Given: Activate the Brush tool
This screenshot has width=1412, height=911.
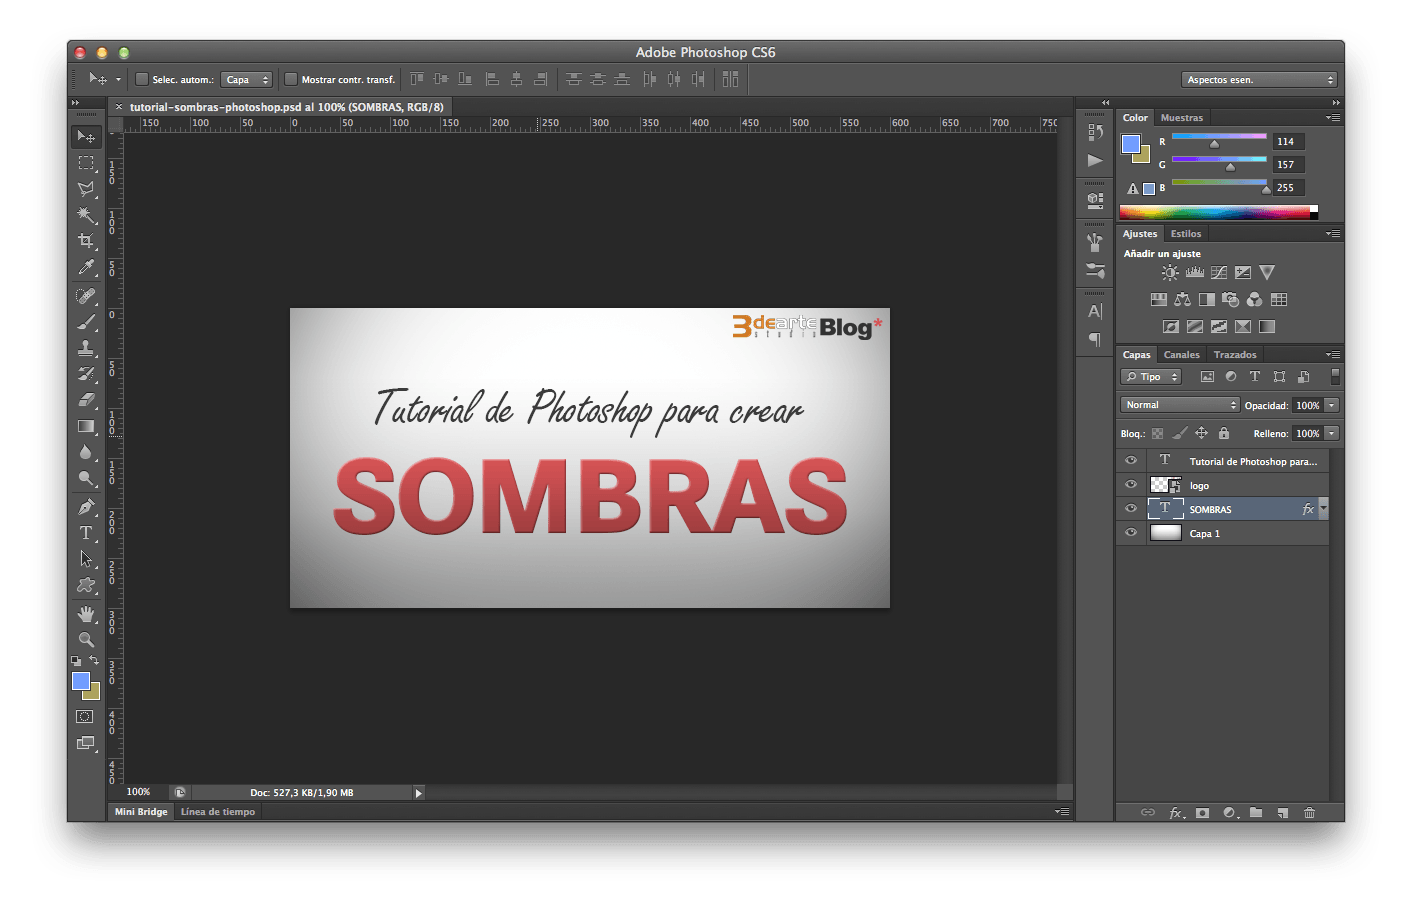Looking at the screenshot, I should tap(87, 320).
